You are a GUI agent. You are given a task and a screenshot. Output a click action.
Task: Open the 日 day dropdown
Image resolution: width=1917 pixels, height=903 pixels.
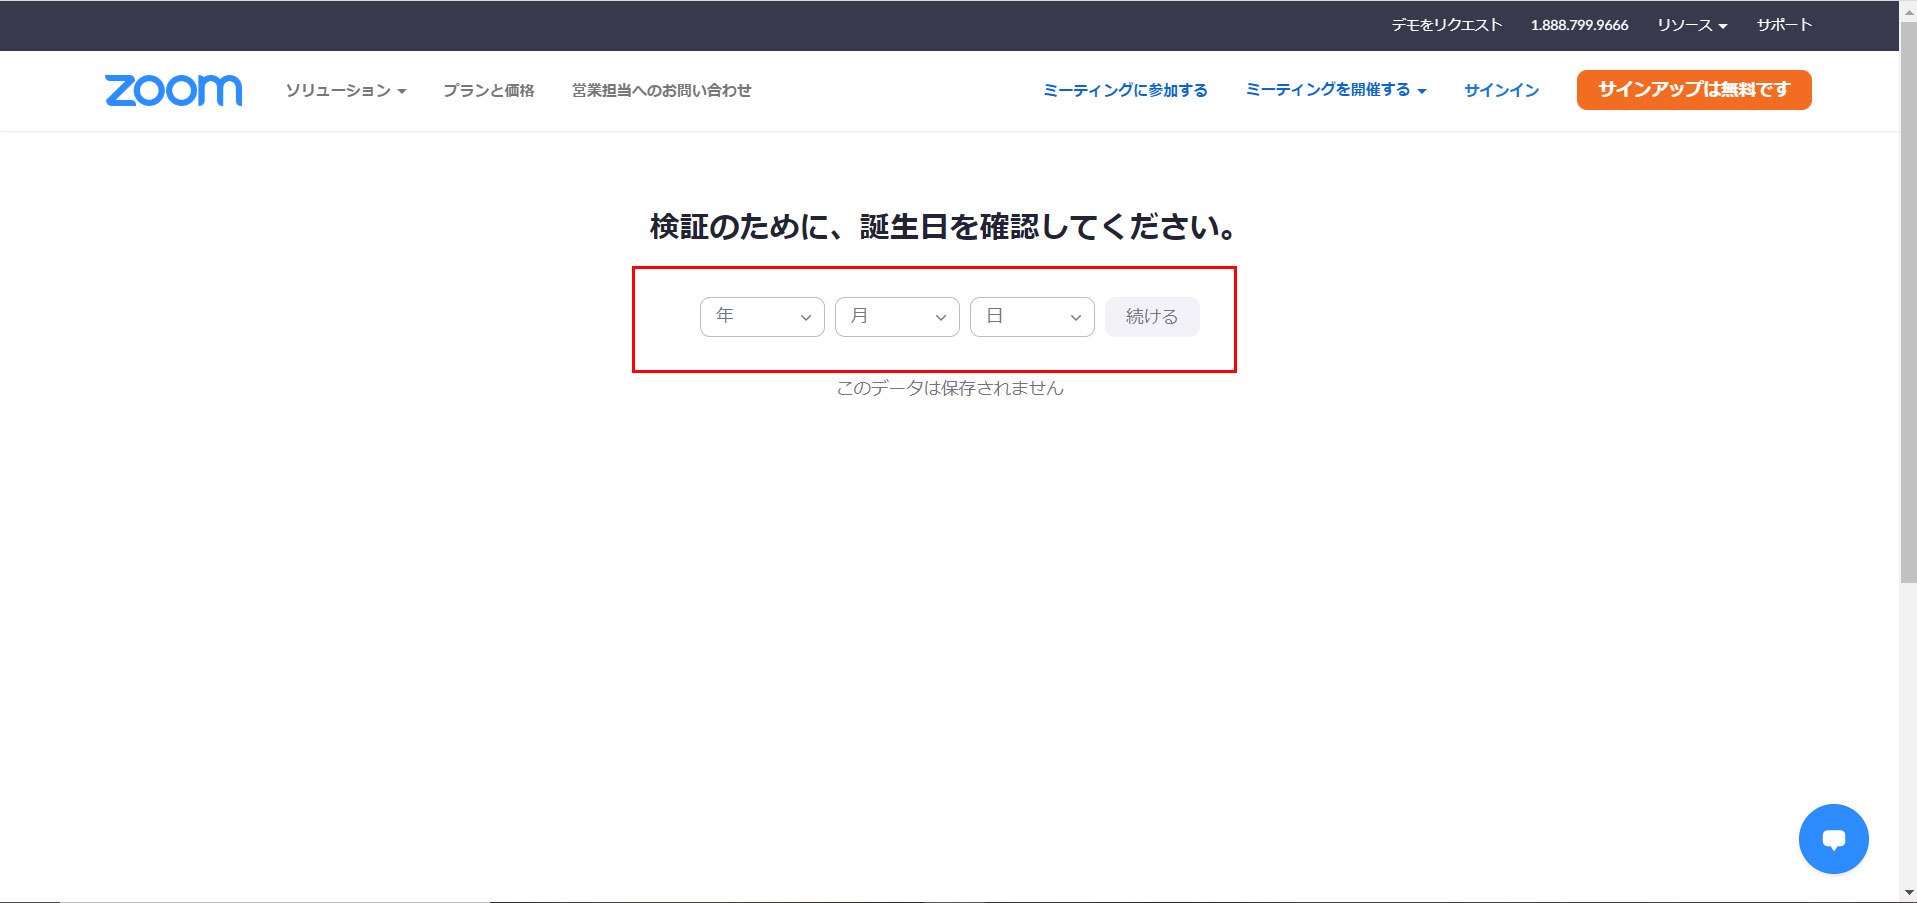(x=1031, y=316)
